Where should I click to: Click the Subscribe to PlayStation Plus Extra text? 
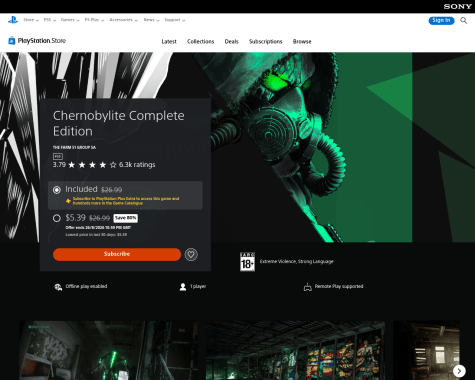click(x=126, y=201)
